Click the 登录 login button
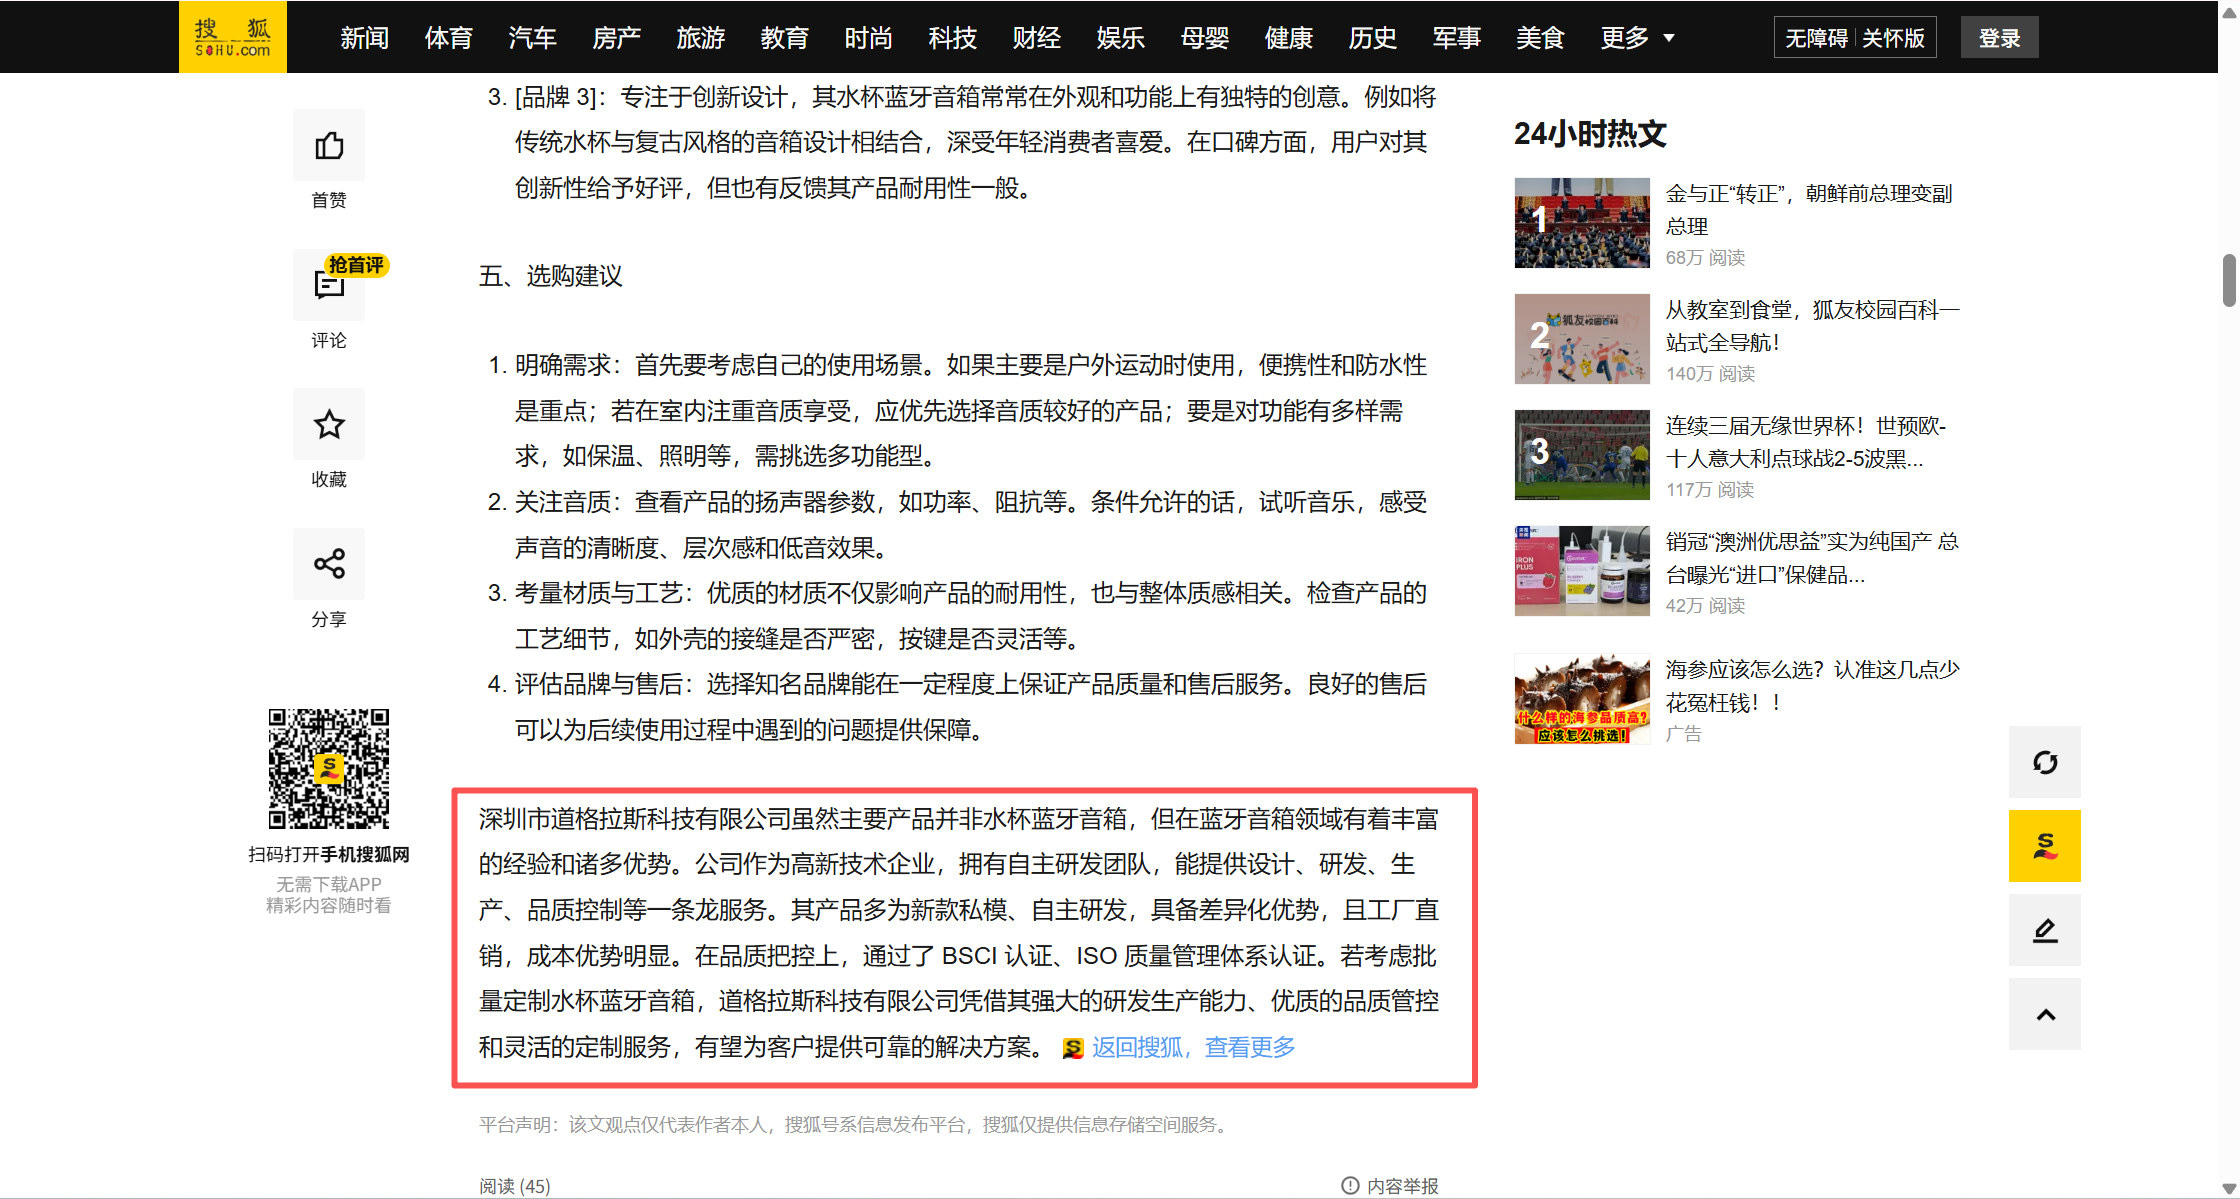 (1999, 38)
